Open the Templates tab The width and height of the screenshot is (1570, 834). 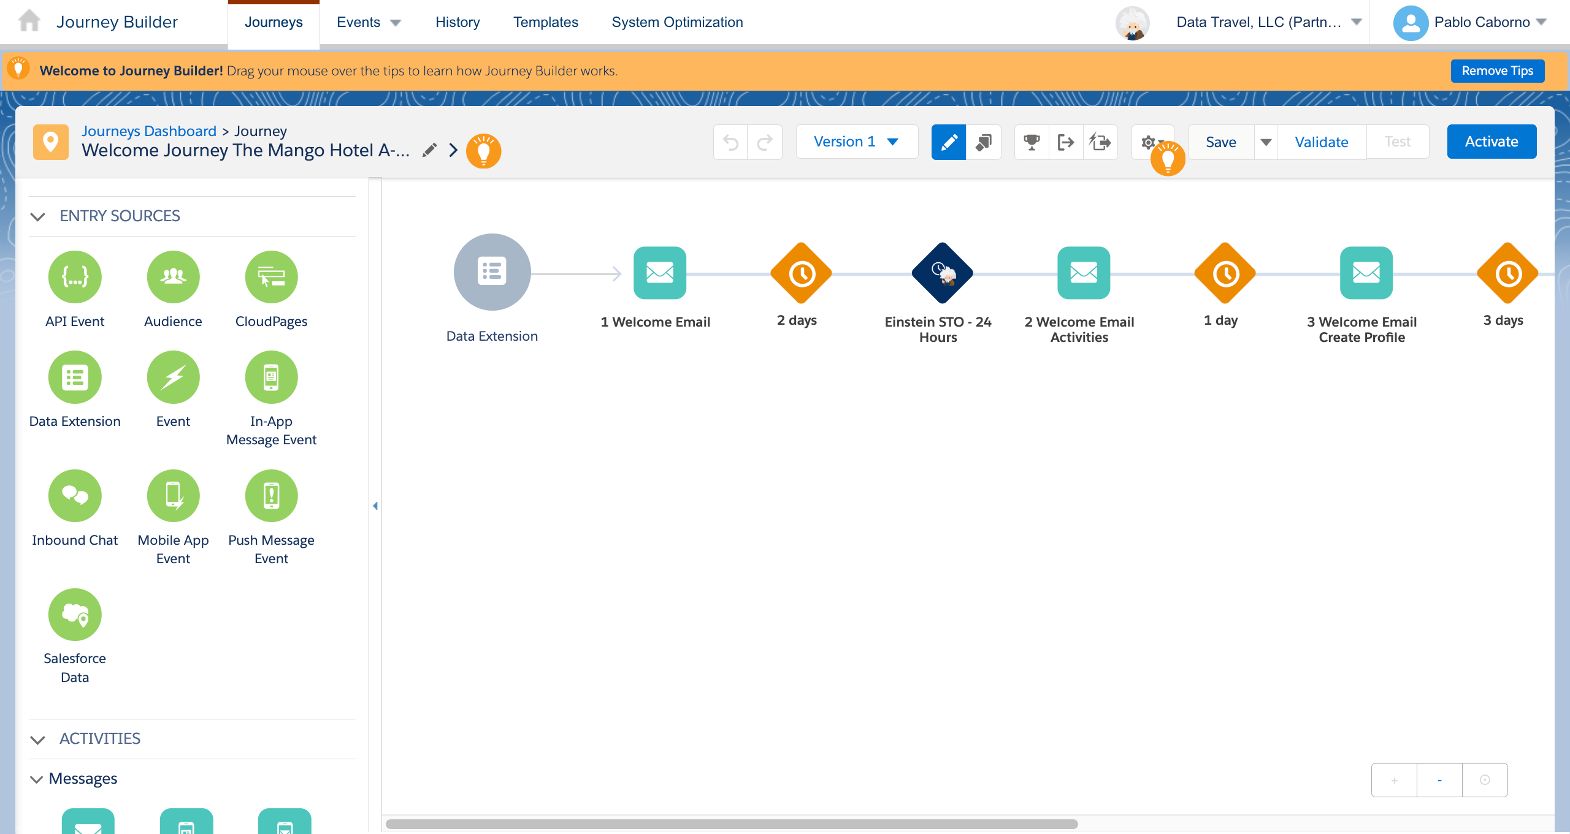click(x=546, y=22)
